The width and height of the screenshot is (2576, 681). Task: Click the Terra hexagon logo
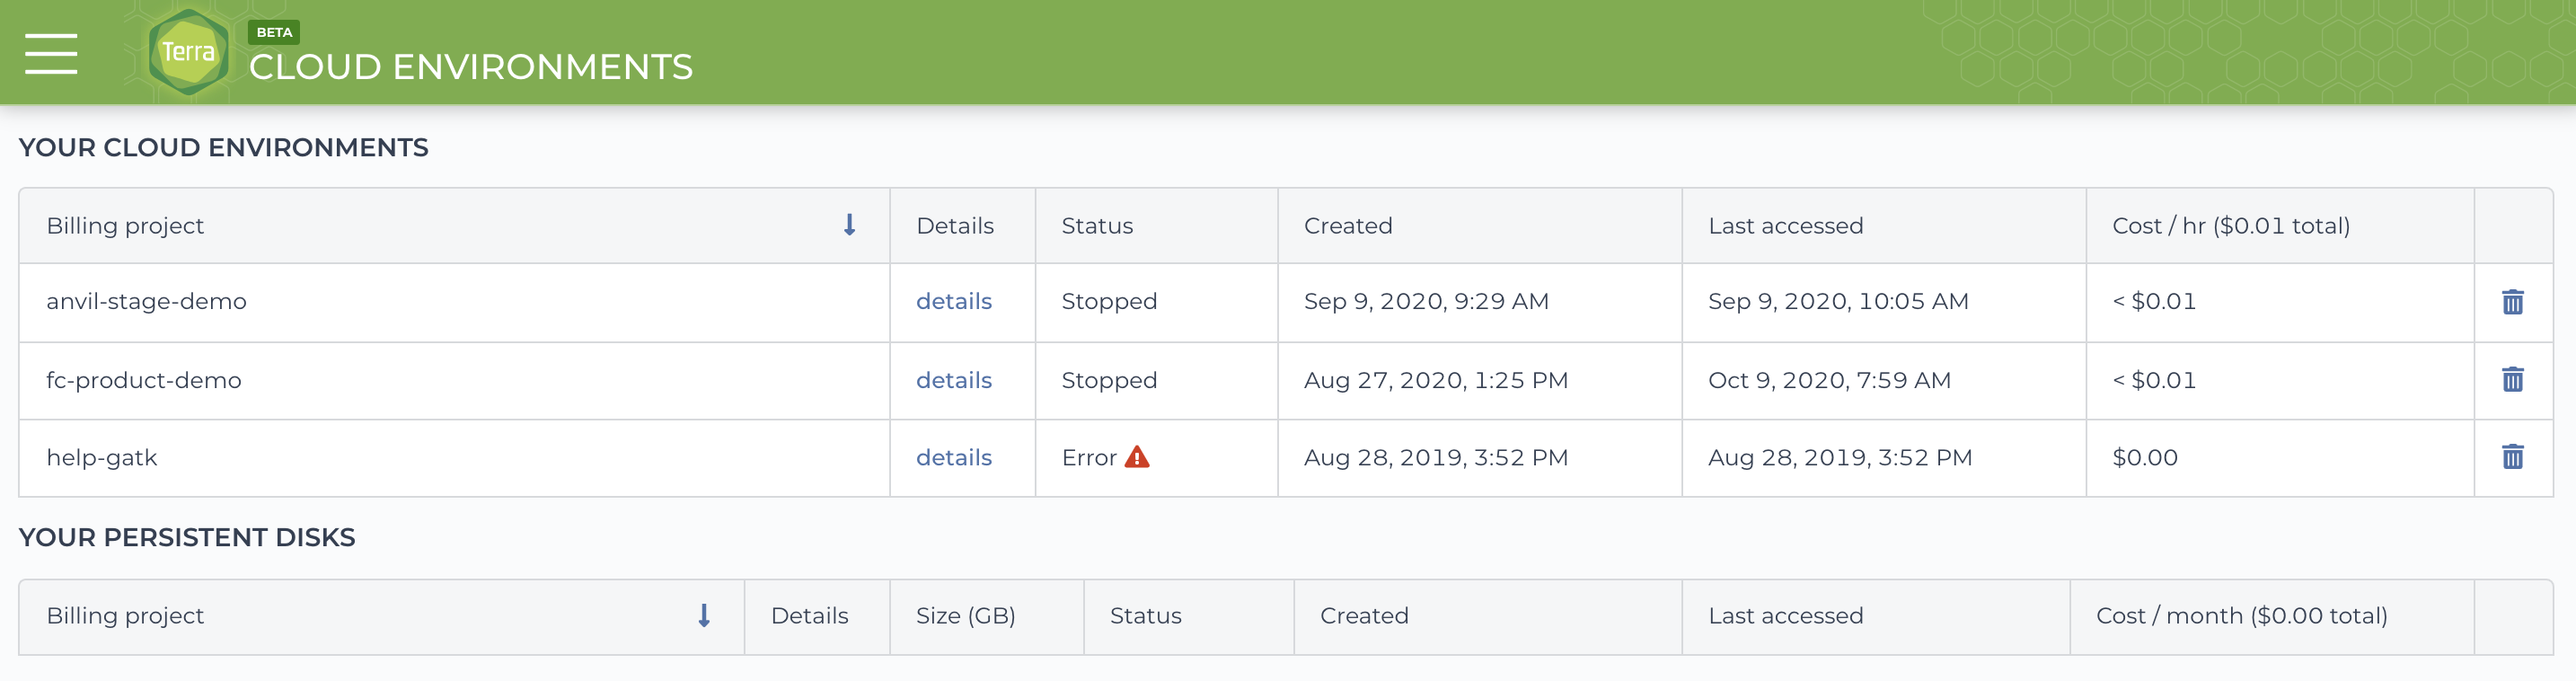188,52
